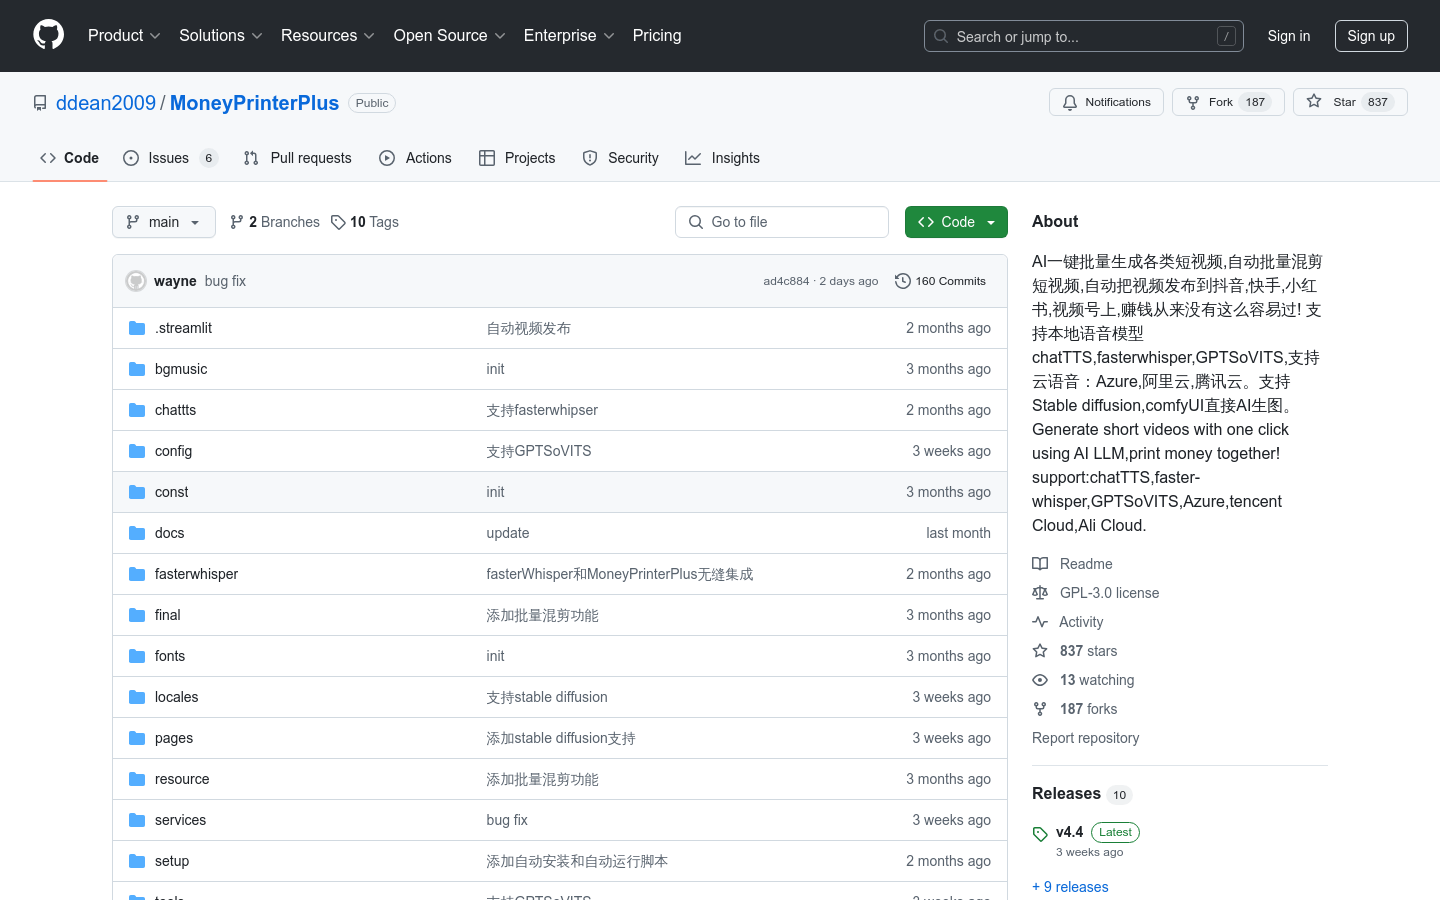The image size is (1440, 900).
Task: Click the history clock icon beside 160 Commits
Action: click(x=903, y=281)
